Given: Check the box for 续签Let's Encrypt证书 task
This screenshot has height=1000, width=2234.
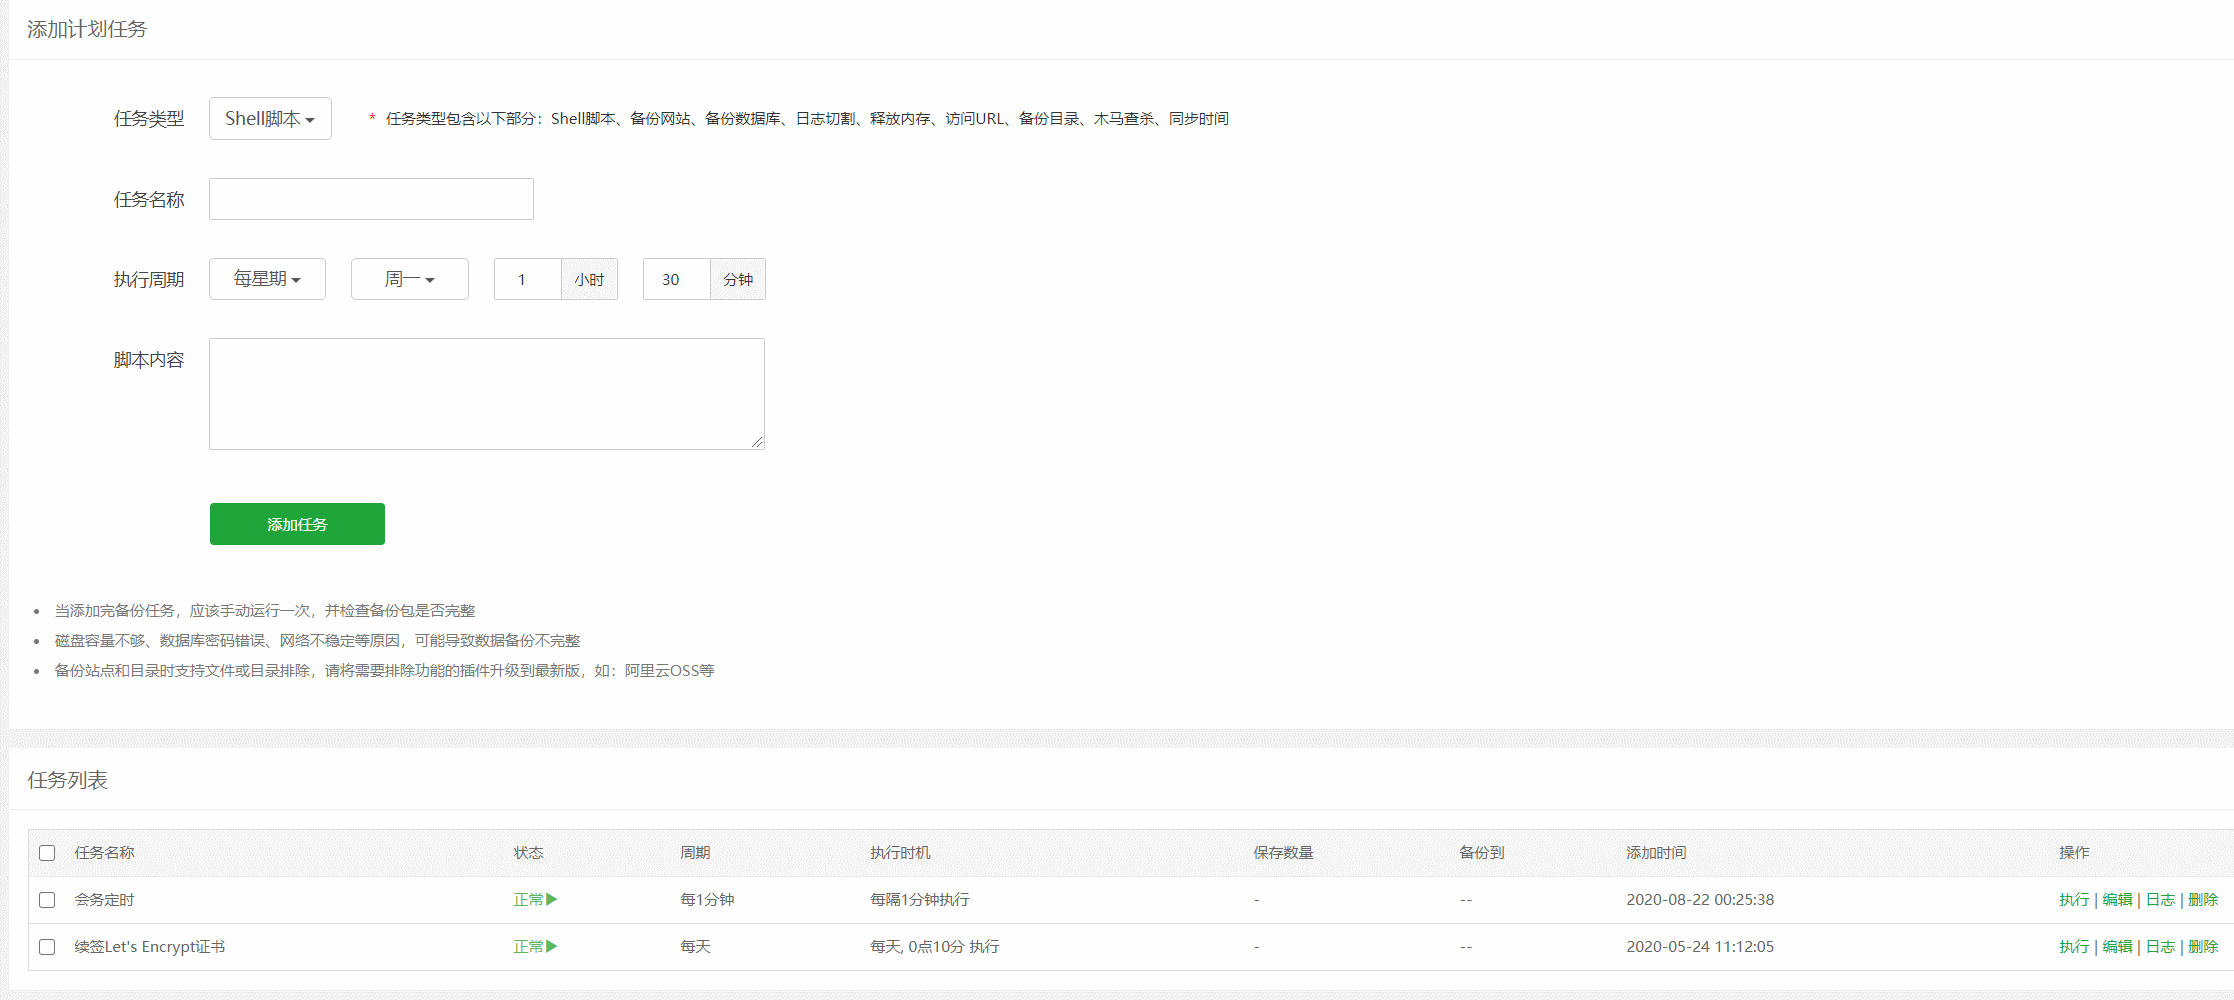Looking at the screenshot, I should (47, 947).
